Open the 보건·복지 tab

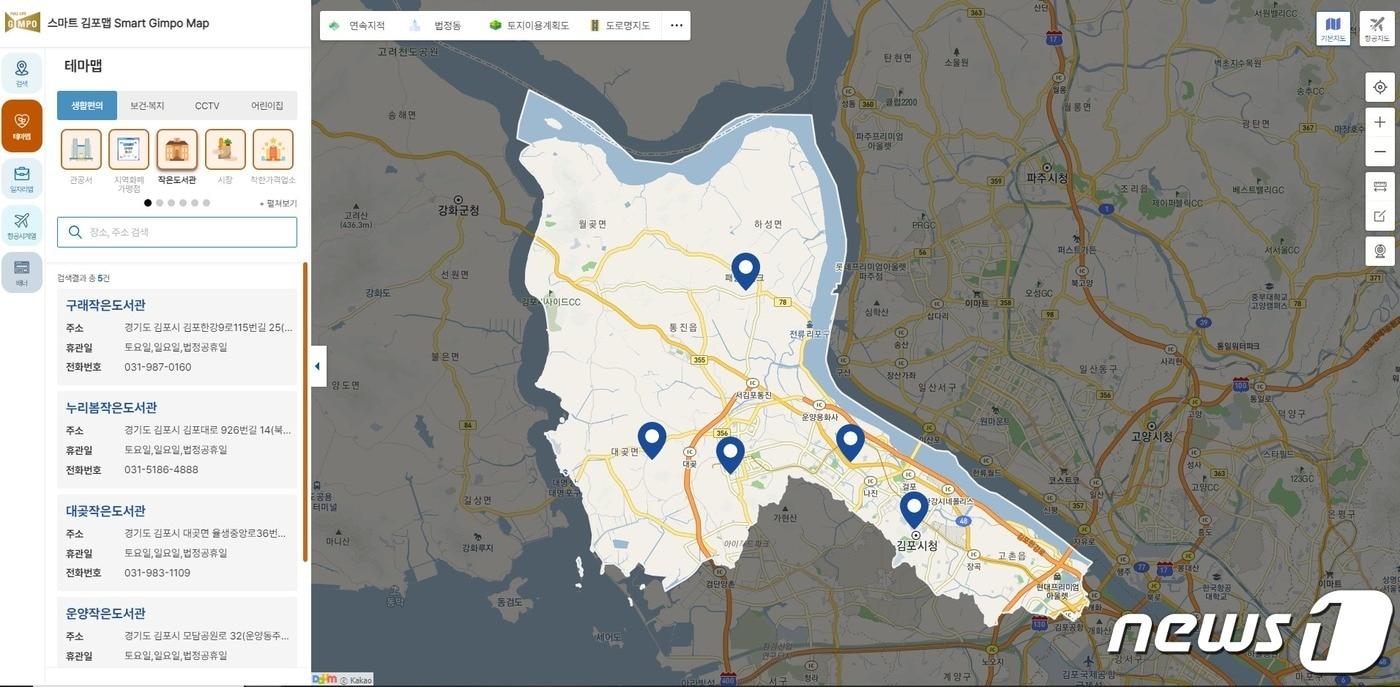point(147,106)
